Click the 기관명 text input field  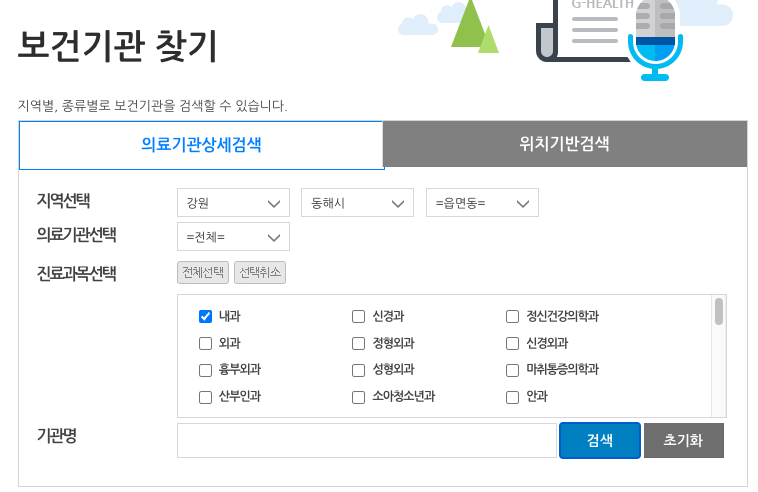click(367, 440)
